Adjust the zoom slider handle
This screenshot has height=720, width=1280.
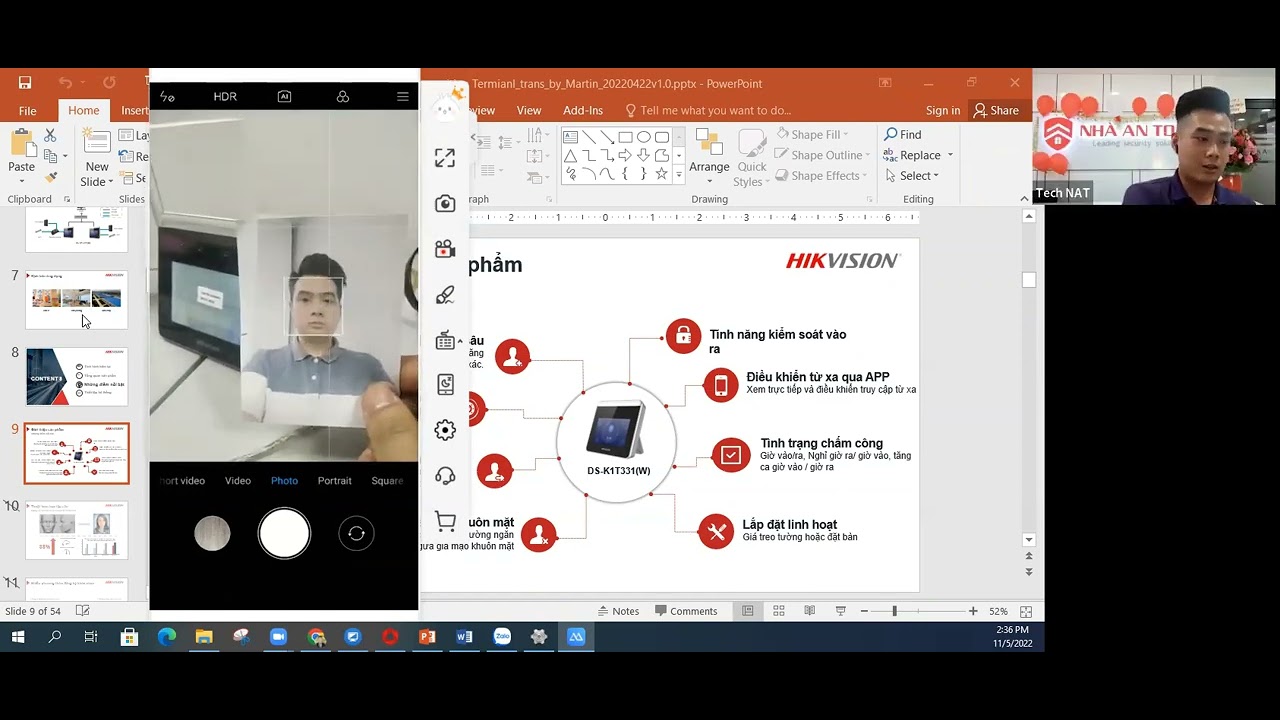pos(894,611)
